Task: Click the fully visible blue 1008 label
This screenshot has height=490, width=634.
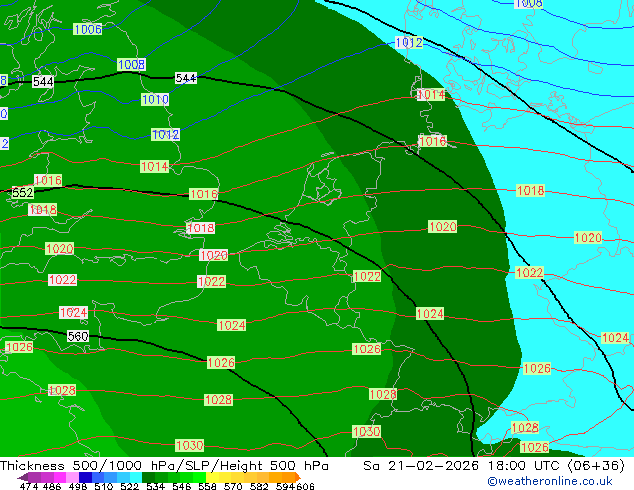Action: (131, 64)
